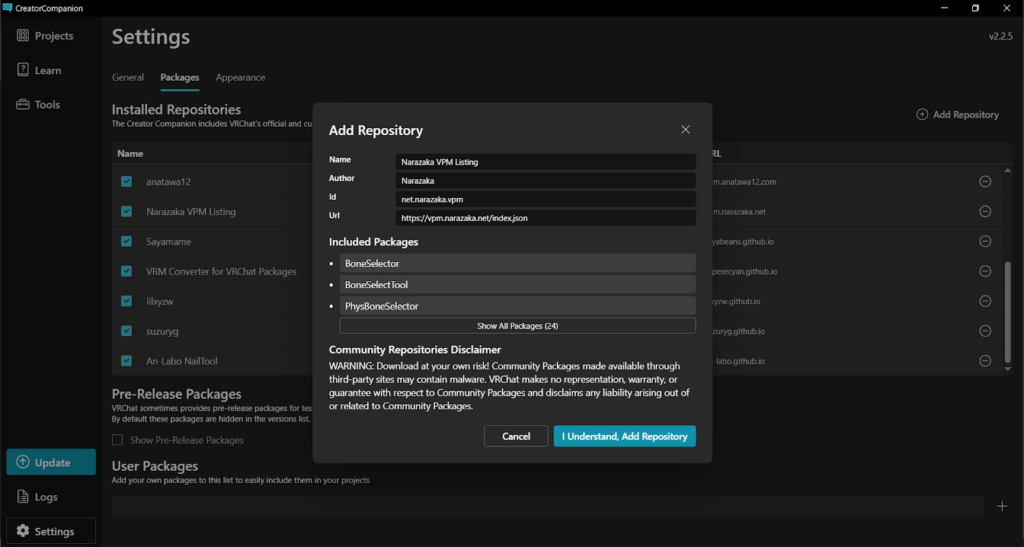
Task: Add a user package with plus icon
Action: pyautogui.click(x=1002, y=506)
